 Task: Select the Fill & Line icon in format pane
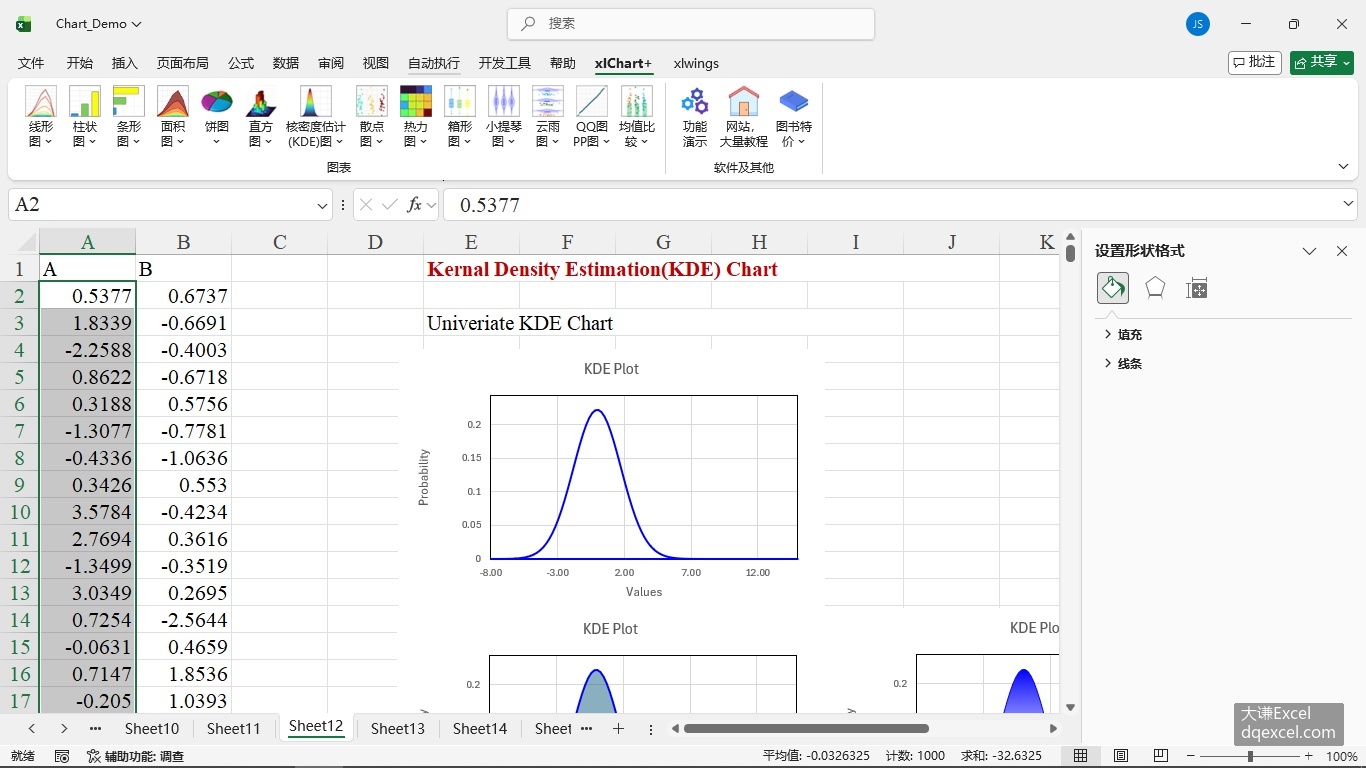coord(1113,288)
